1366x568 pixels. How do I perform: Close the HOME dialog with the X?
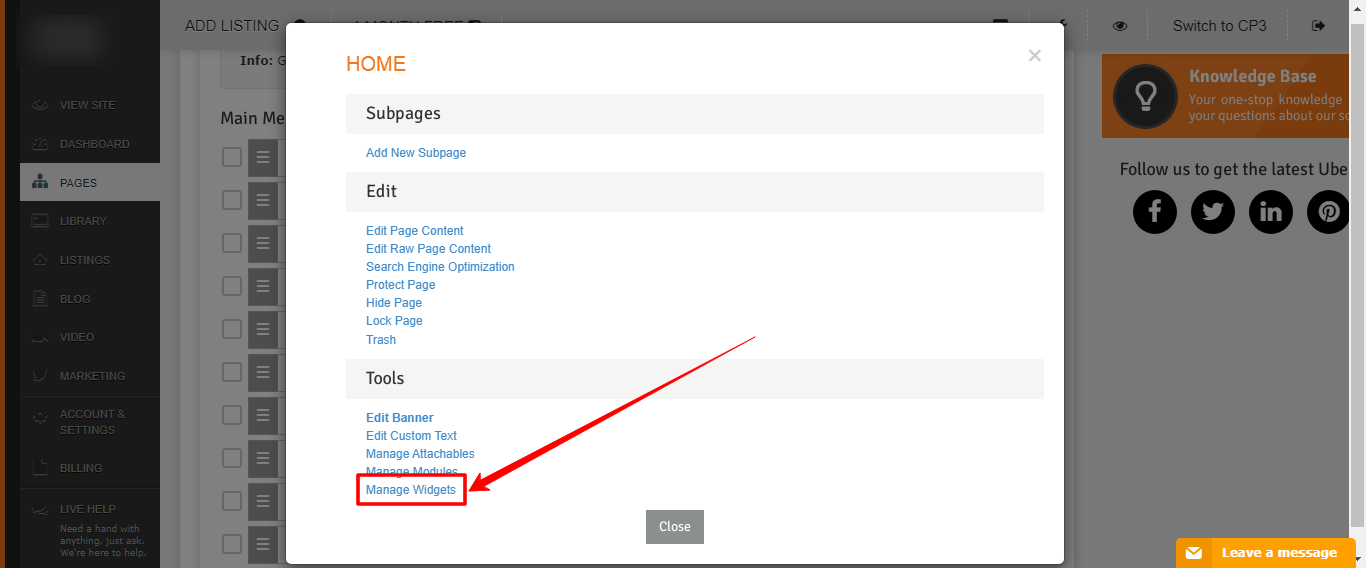point(1034,56)
